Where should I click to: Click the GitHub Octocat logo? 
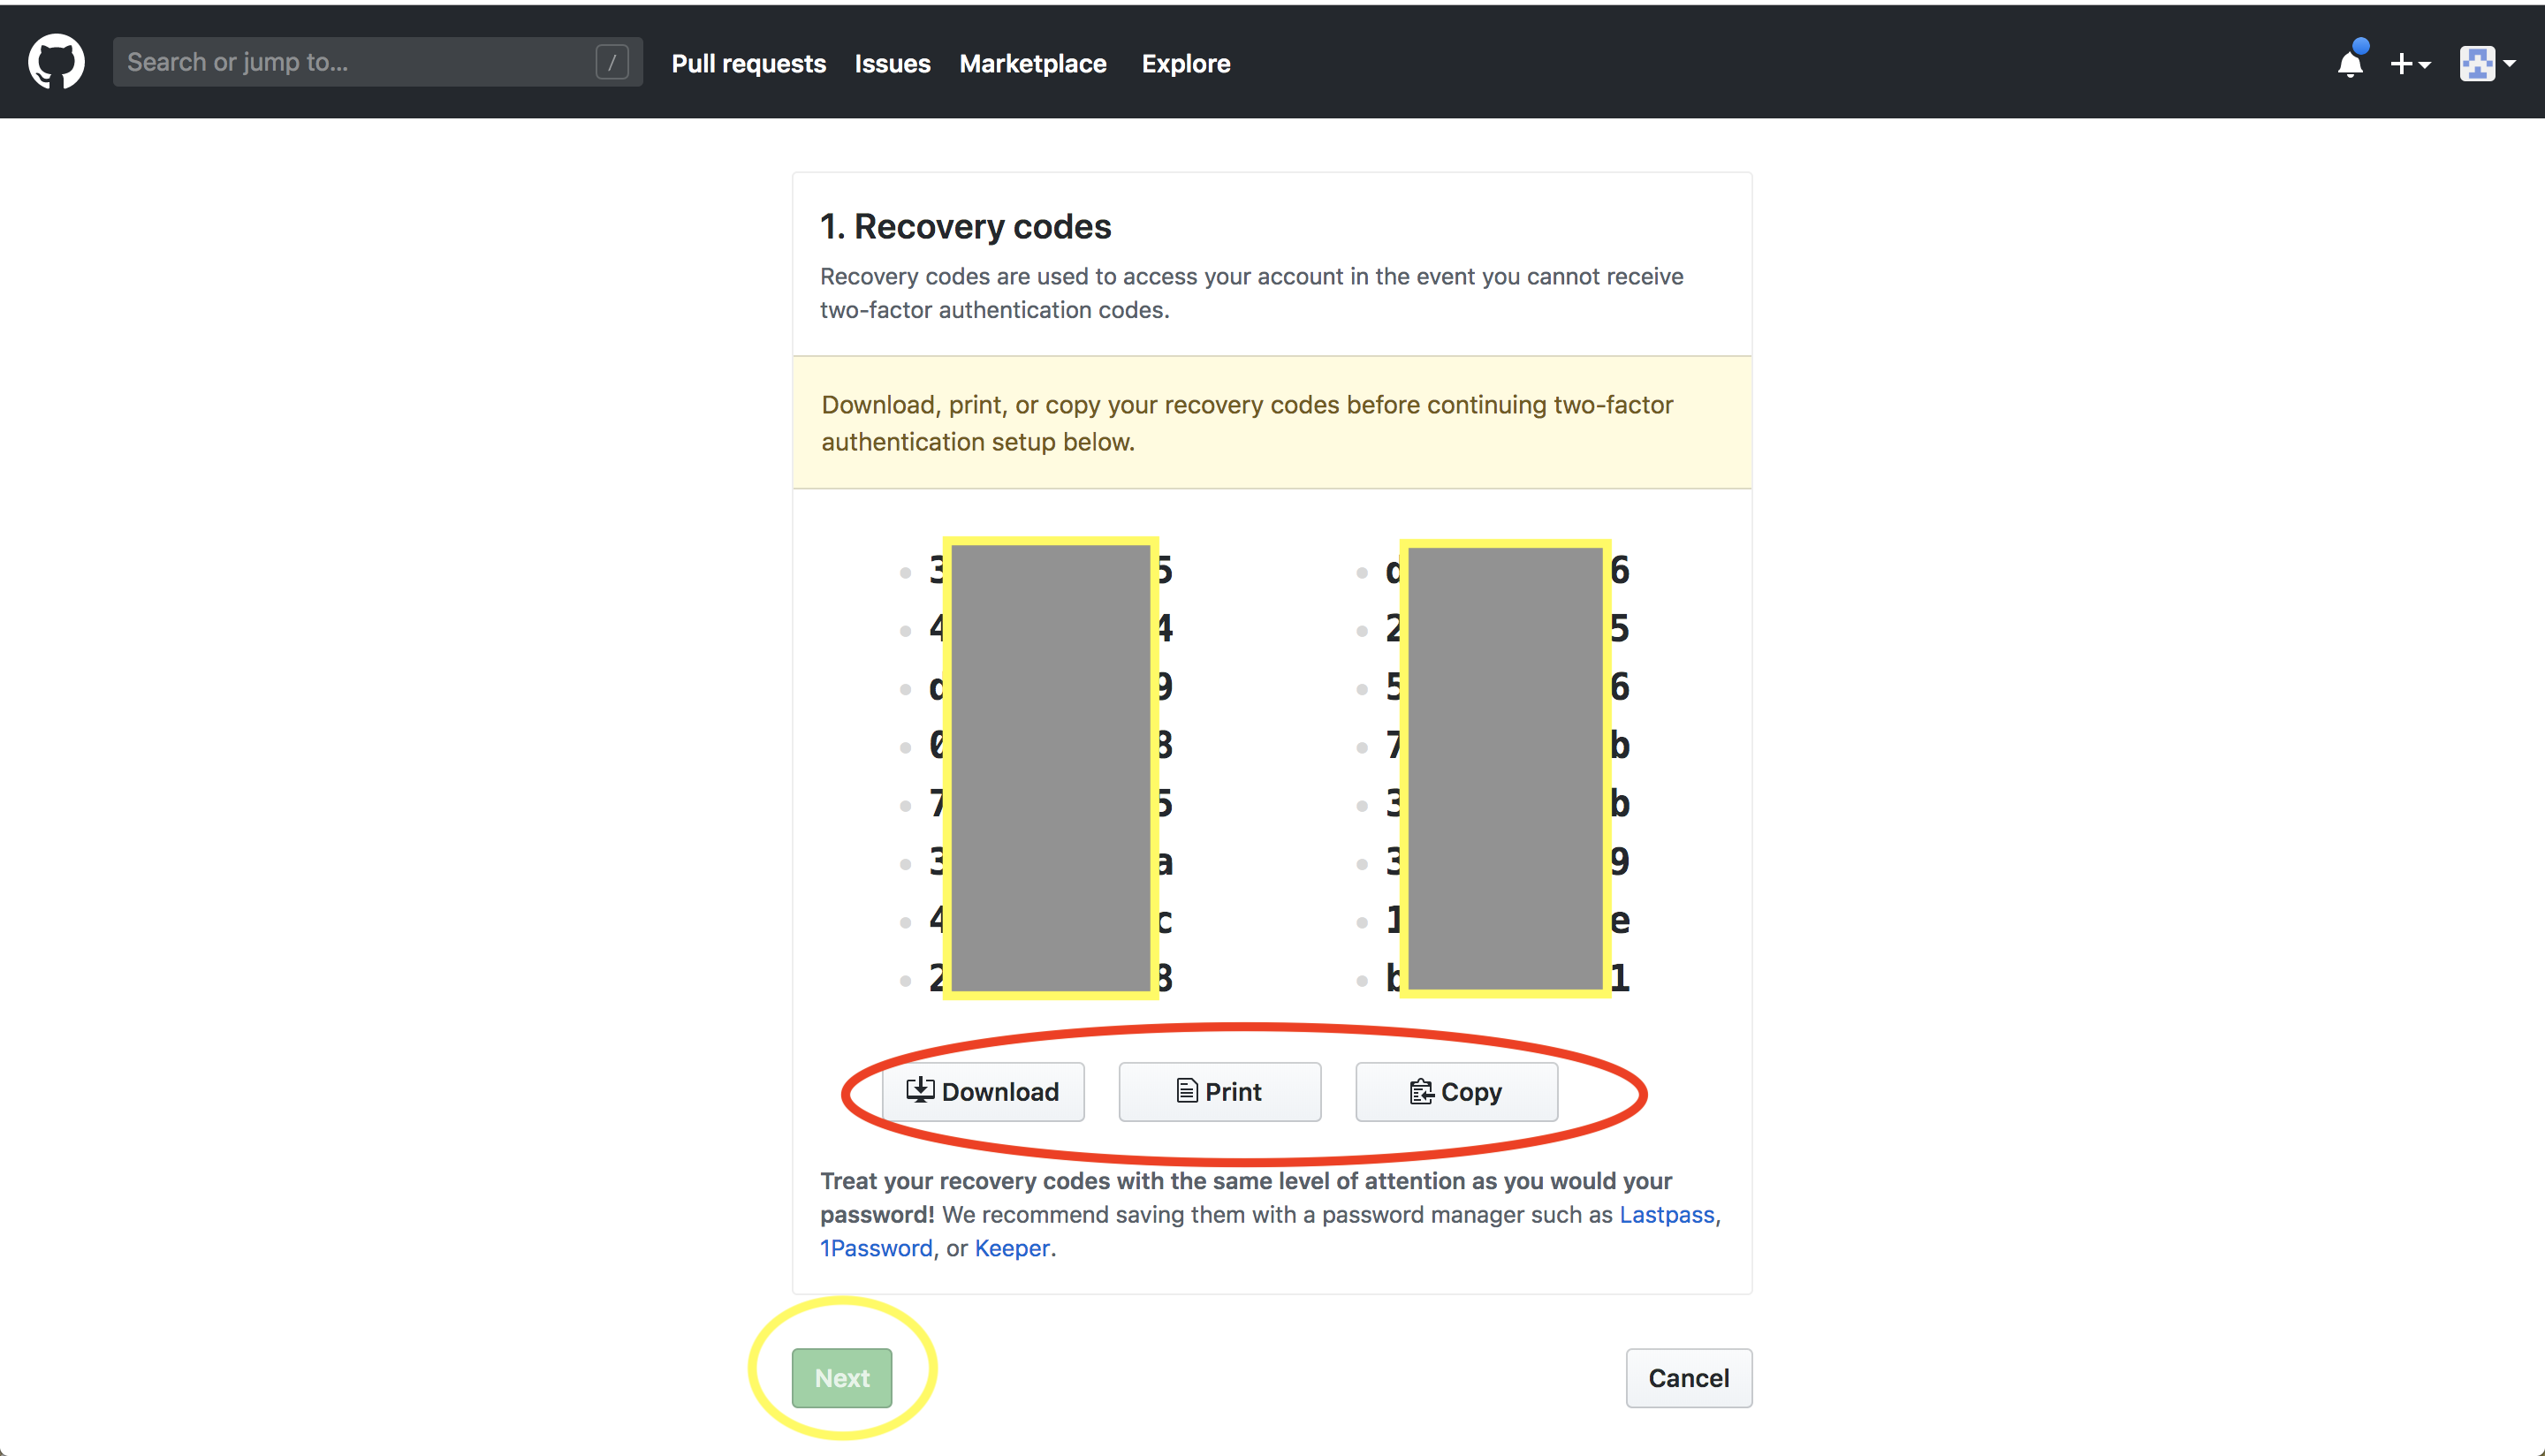point(56,62)
